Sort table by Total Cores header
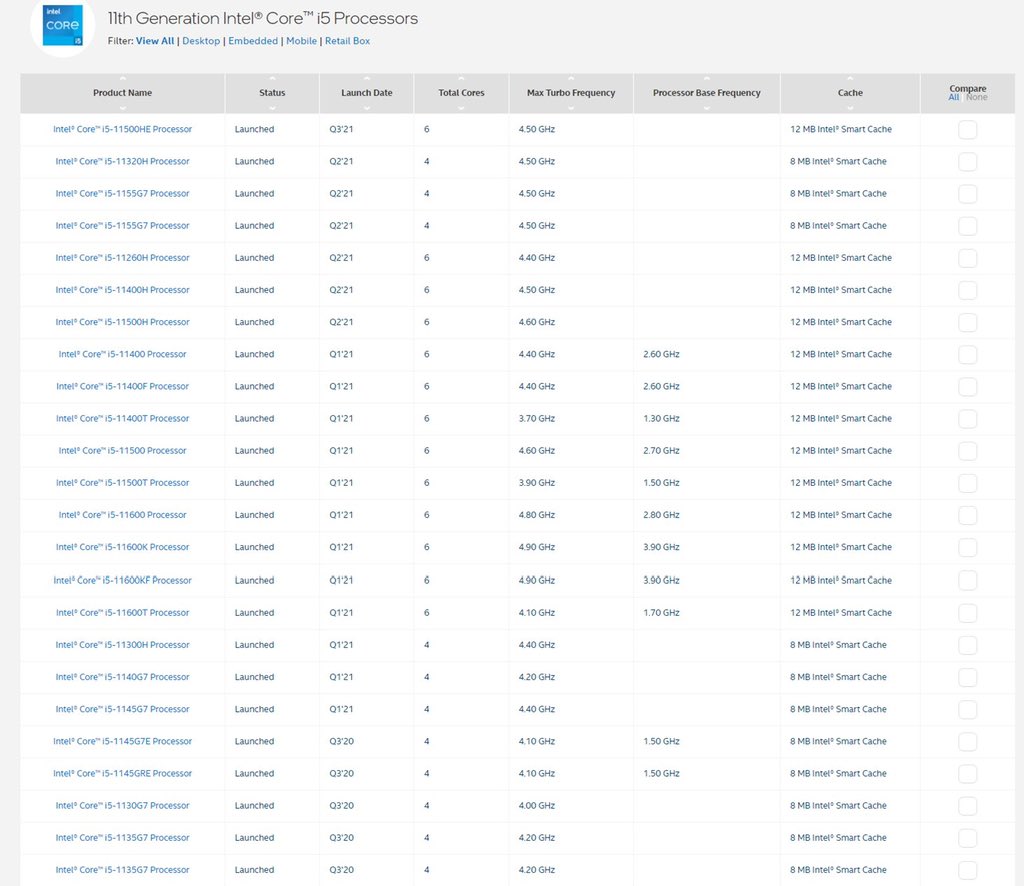This screenshot has height=886, width=1024. (x=461, y=93)
